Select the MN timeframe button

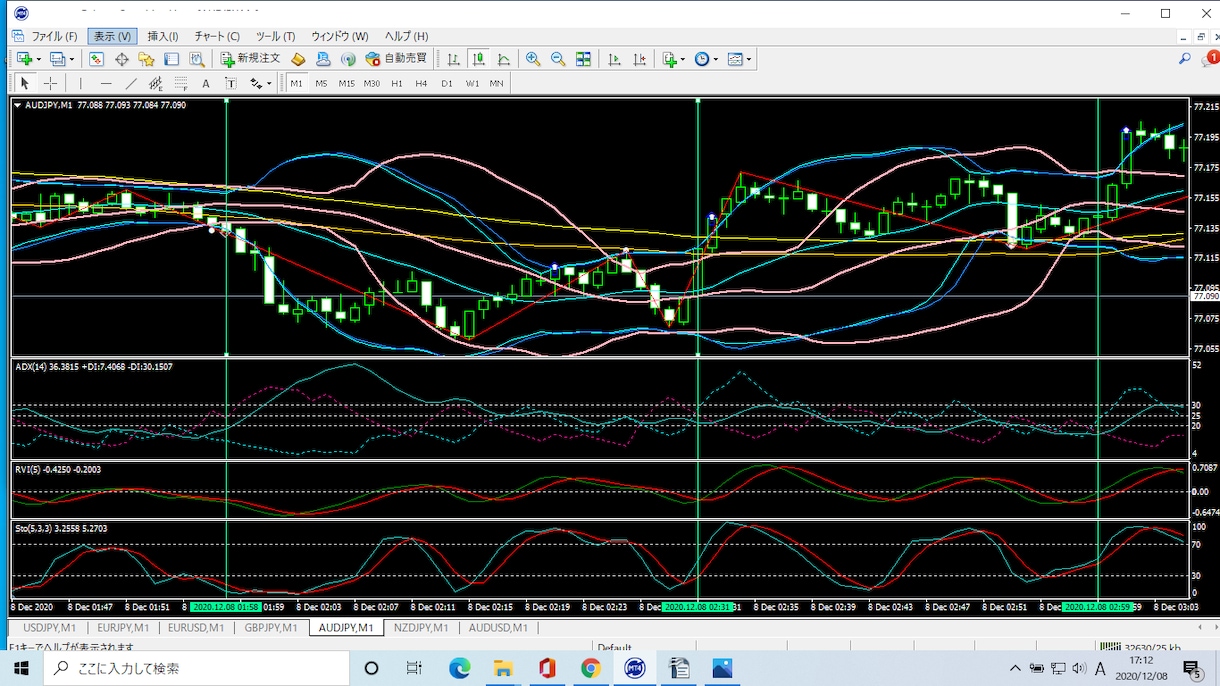pos(497,84)
